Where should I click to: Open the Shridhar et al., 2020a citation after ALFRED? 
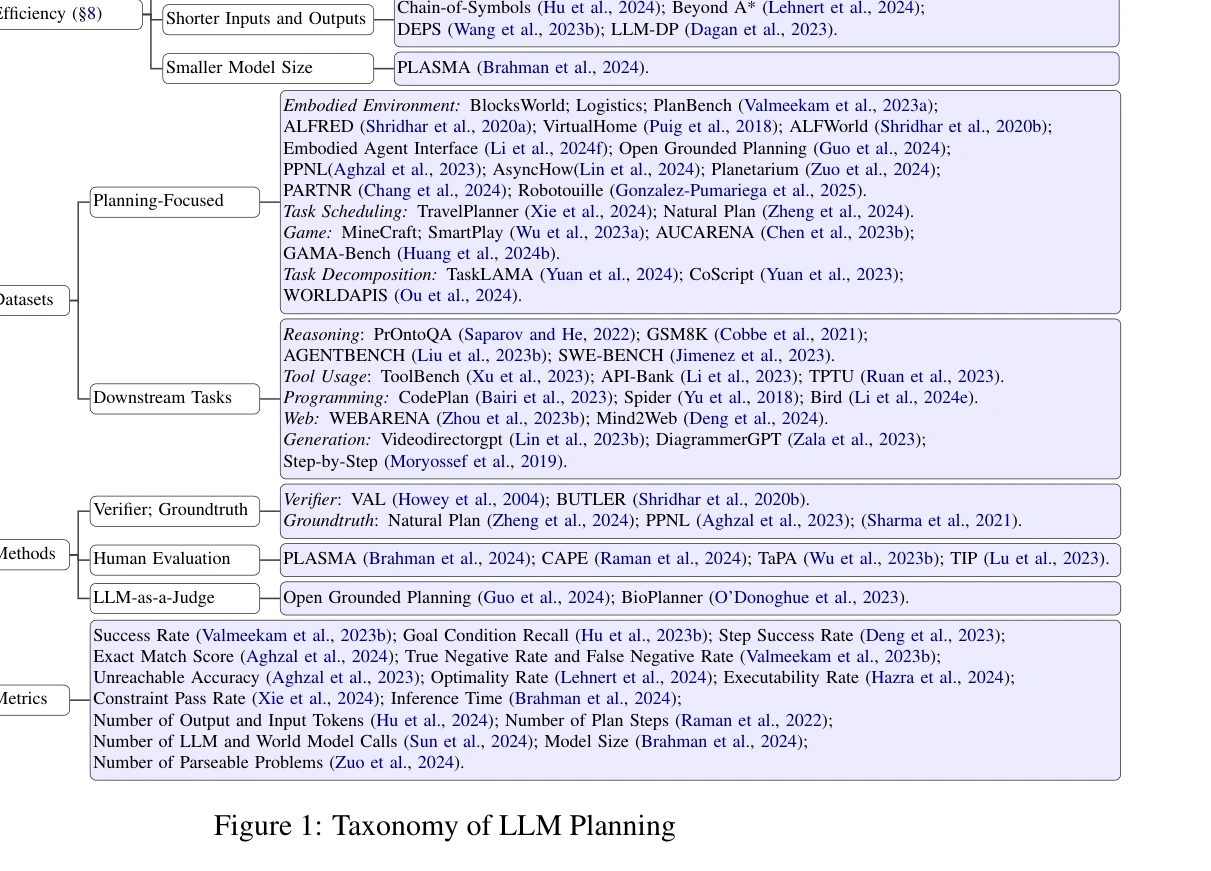pos(445,126)
